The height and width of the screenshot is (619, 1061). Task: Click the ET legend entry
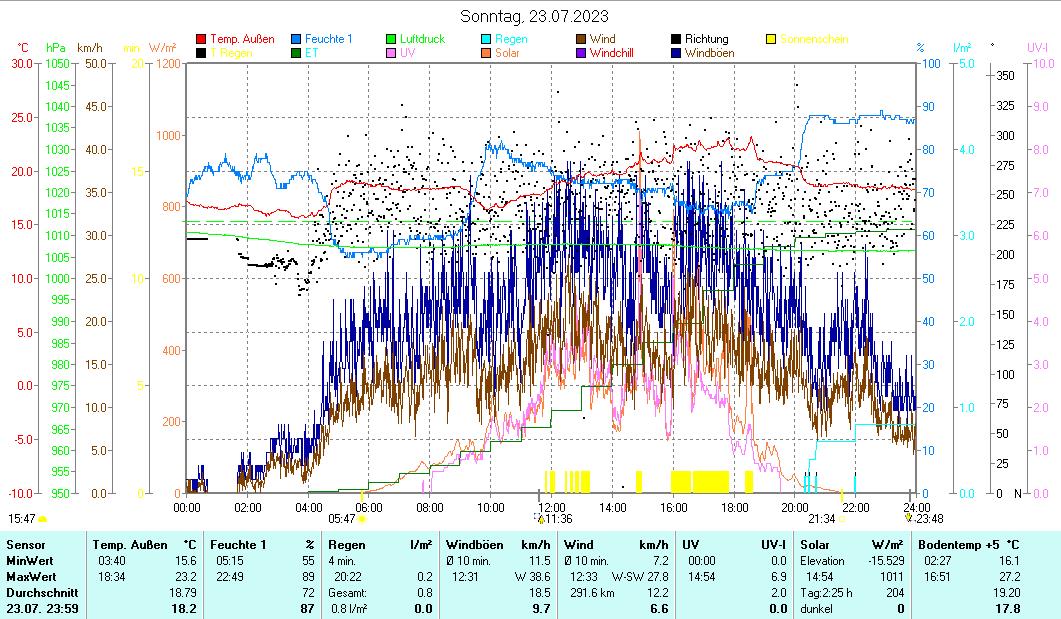312,53
